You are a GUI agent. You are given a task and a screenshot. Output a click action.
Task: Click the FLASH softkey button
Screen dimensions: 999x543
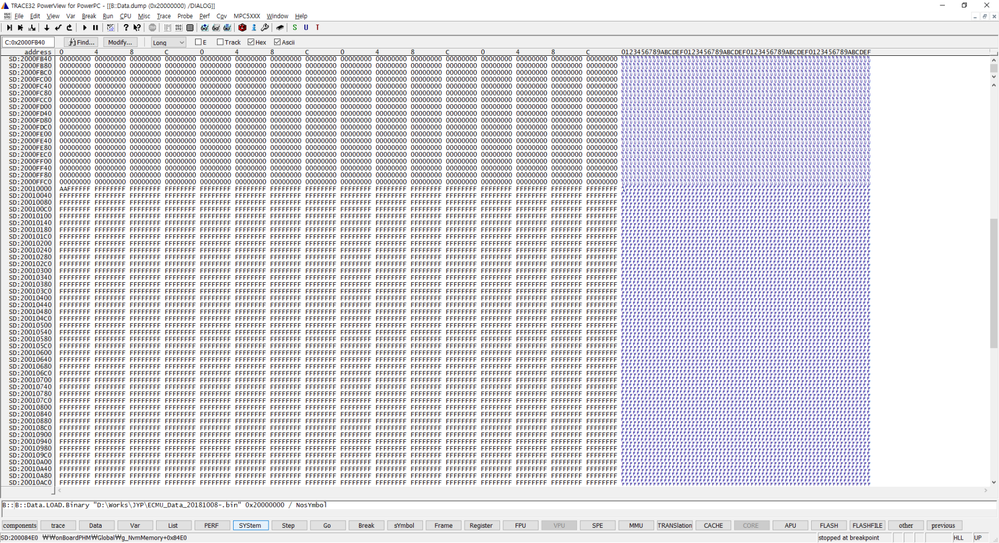[x=828, y=526]
